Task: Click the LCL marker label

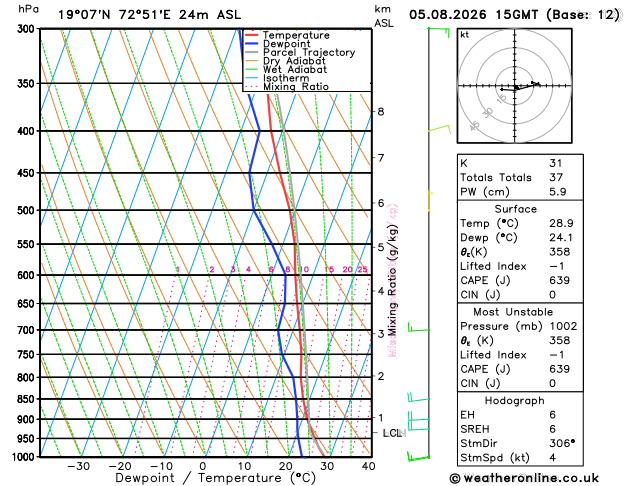Action: [394, 433]
